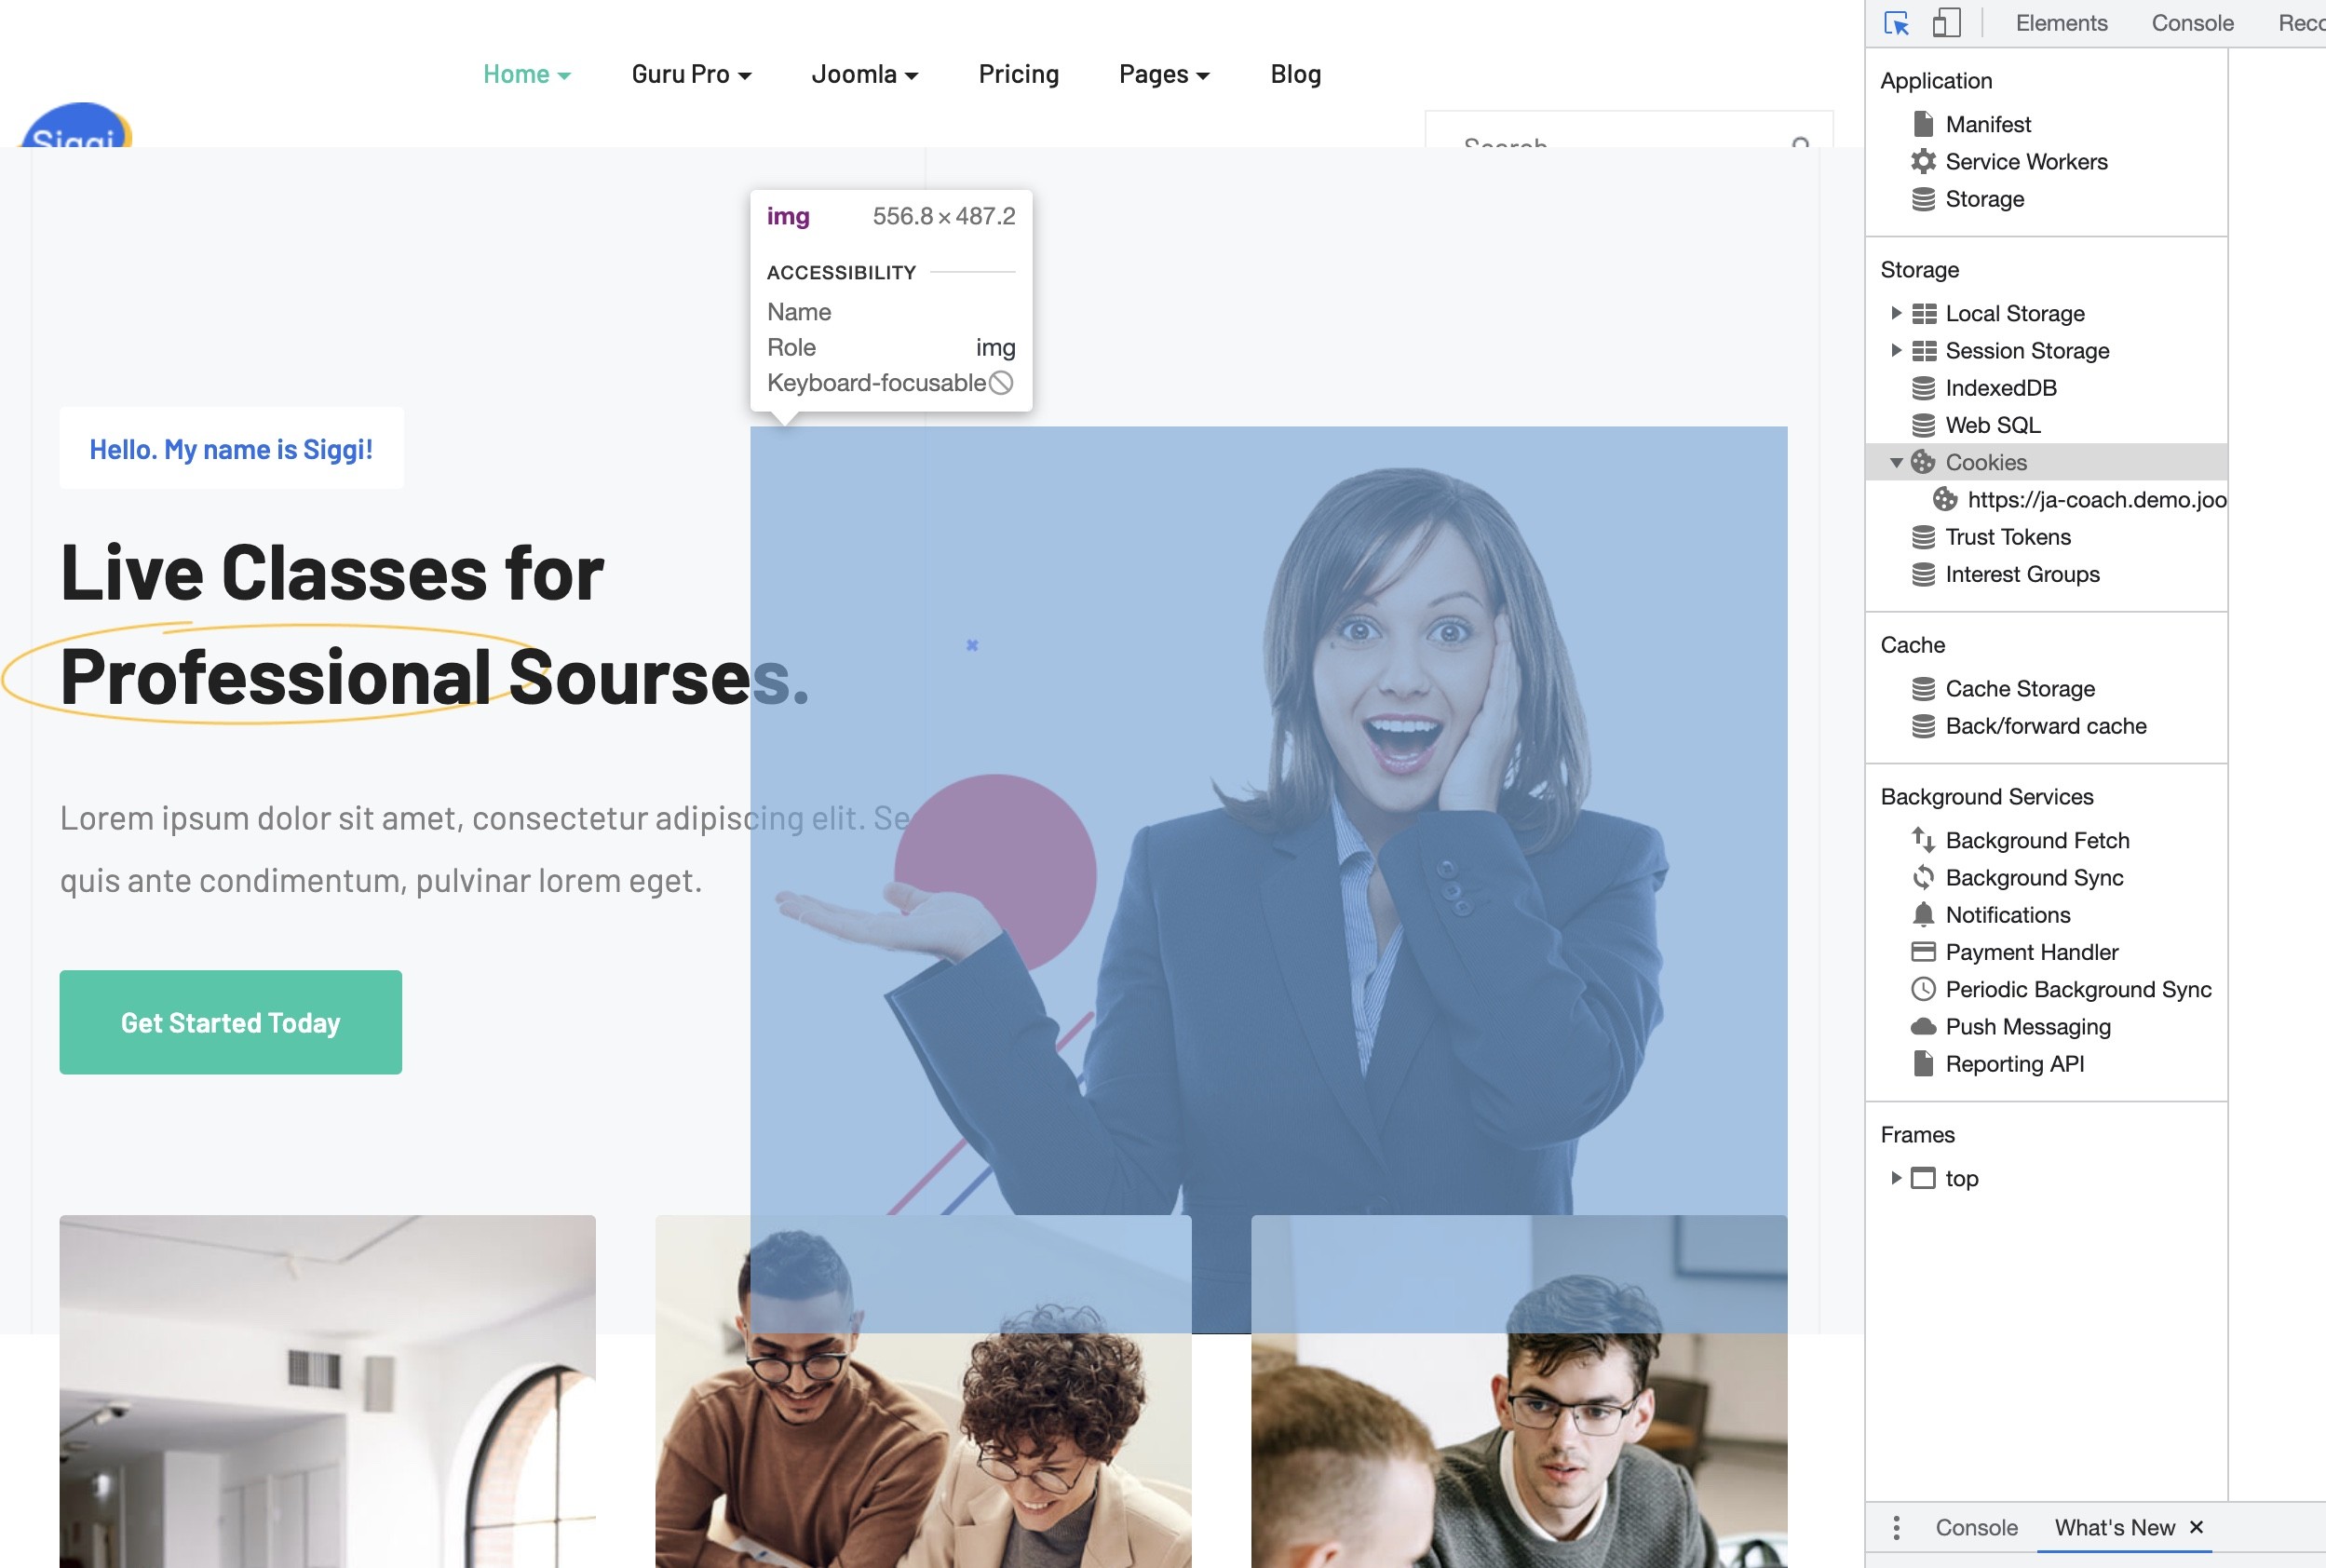The image size is (2326, 1568).
Task: Open Service Workers gear item
Action: (x=2025, y=161)
